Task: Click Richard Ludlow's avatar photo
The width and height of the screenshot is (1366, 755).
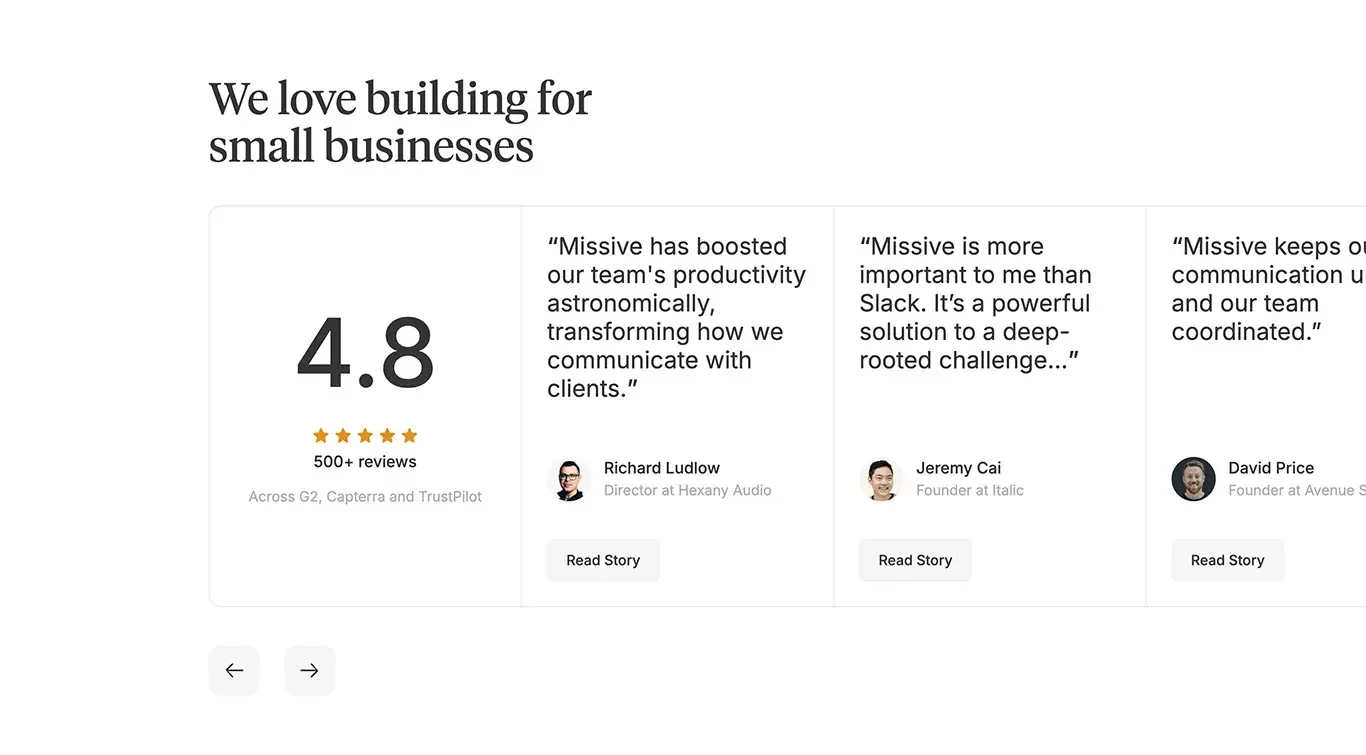Action: pyautogui.click(x=570, y=479)
